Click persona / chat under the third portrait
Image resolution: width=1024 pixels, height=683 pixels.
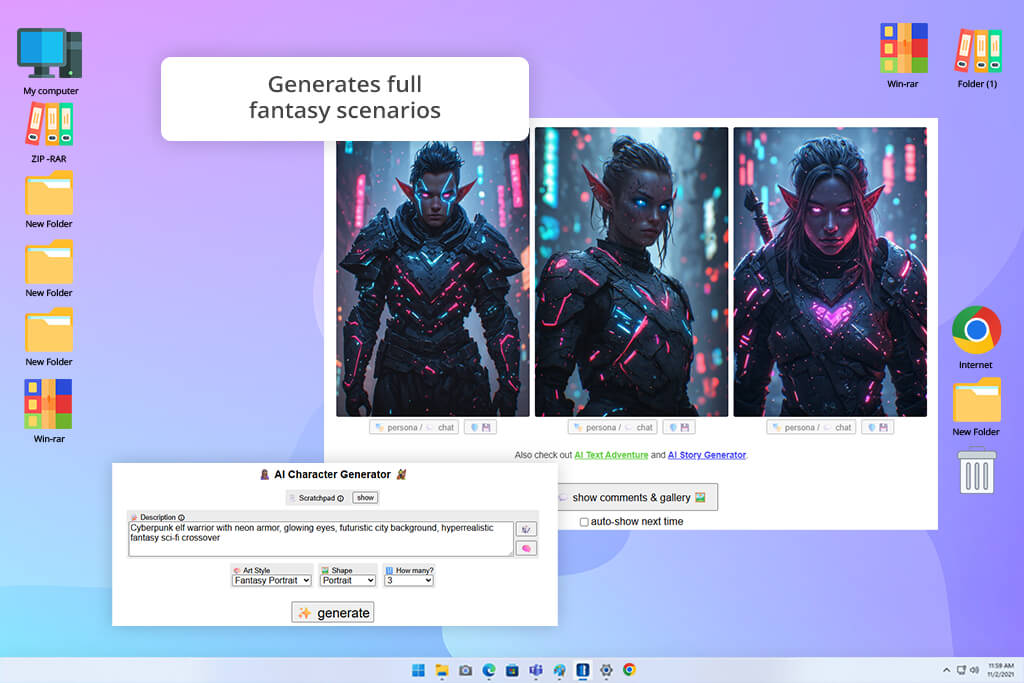pos(812,428)
